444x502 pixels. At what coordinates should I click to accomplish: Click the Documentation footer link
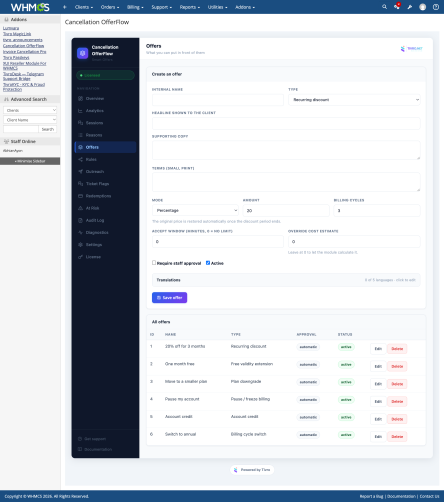[x=401, y=496]
